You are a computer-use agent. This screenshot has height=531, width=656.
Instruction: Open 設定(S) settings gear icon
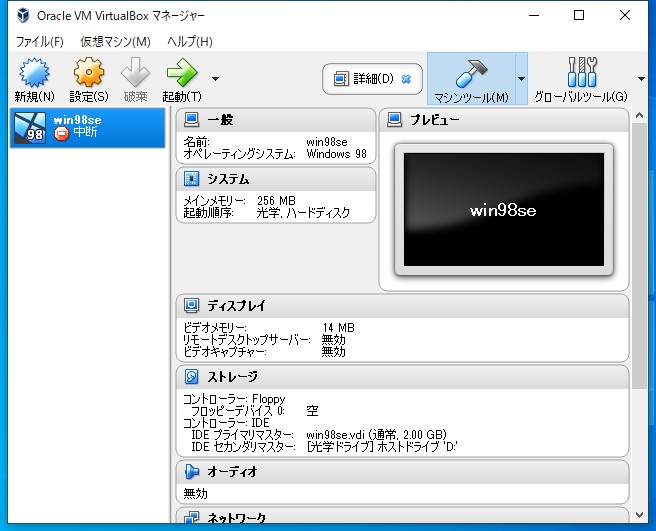click(89, 73)
